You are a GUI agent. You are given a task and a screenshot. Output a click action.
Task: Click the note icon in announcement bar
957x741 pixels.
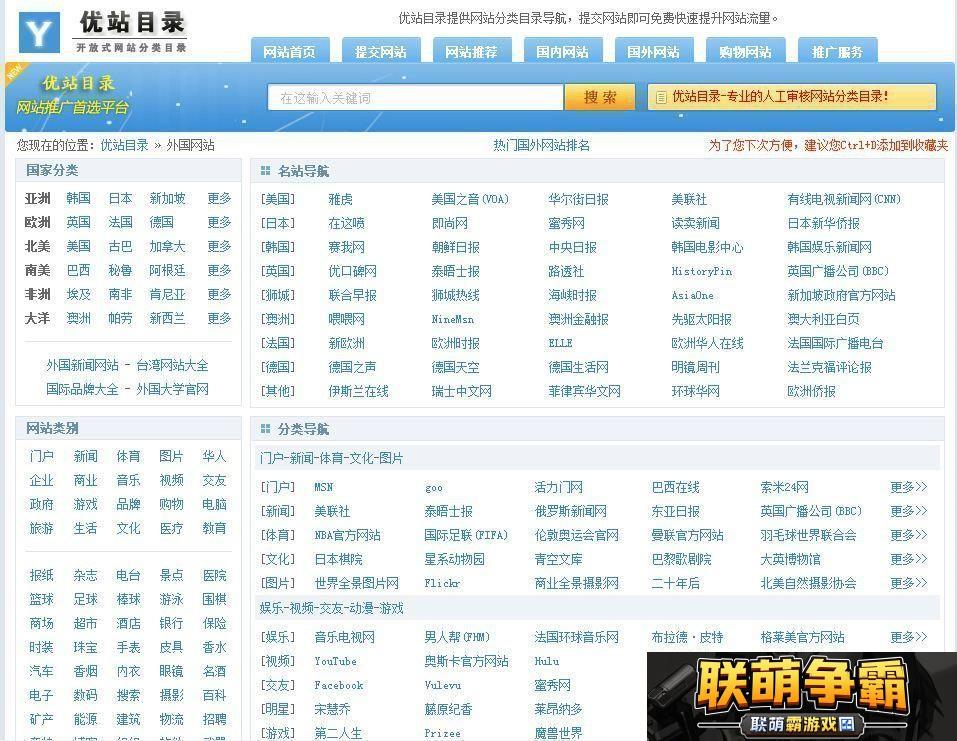pos(661,97)
